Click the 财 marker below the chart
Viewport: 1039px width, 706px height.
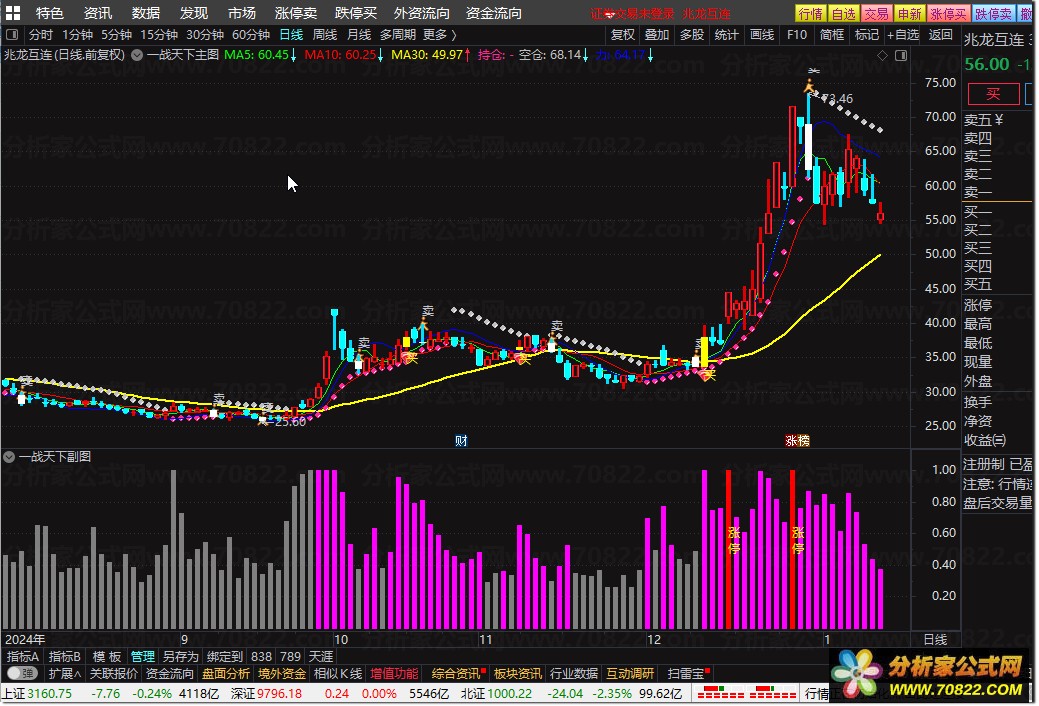pos(461,441)
